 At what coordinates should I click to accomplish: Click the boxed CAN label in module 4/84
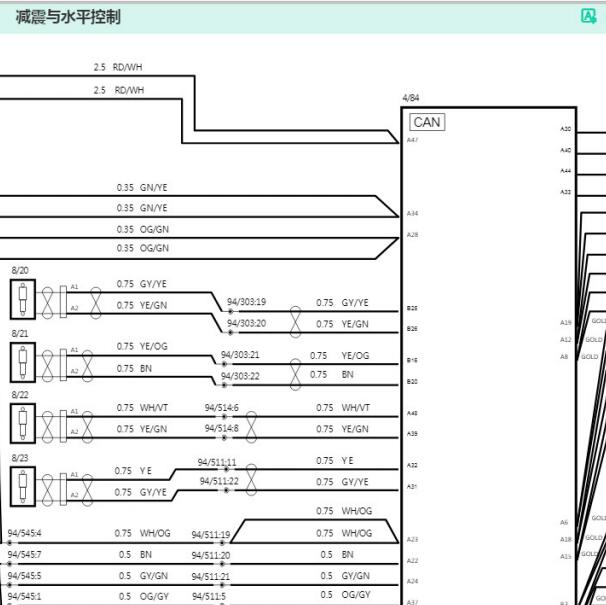(427, 122)
